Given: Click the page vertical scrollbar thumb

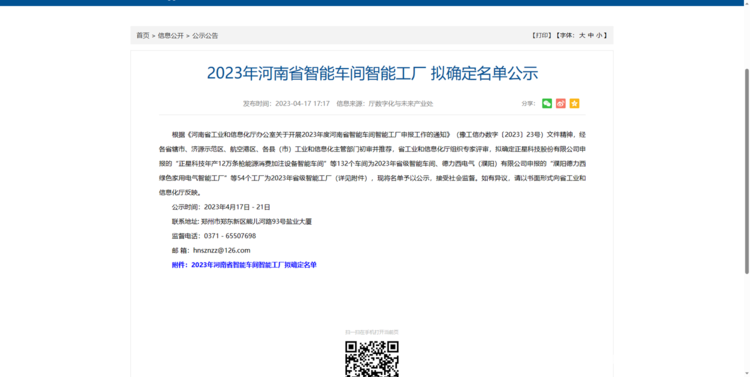Looking at the screenshot, I should click(747, 171).
